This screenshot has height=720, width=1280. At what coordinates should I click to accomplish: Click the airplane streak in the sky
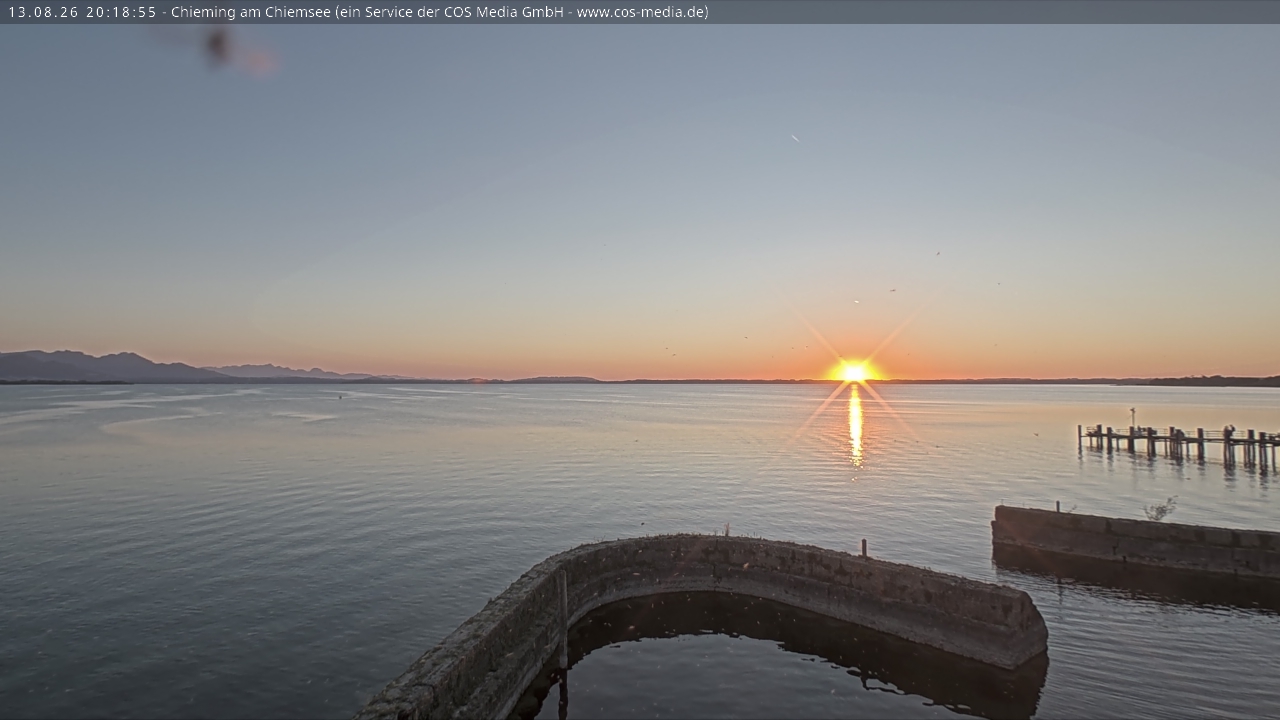[x=795, y=138]
